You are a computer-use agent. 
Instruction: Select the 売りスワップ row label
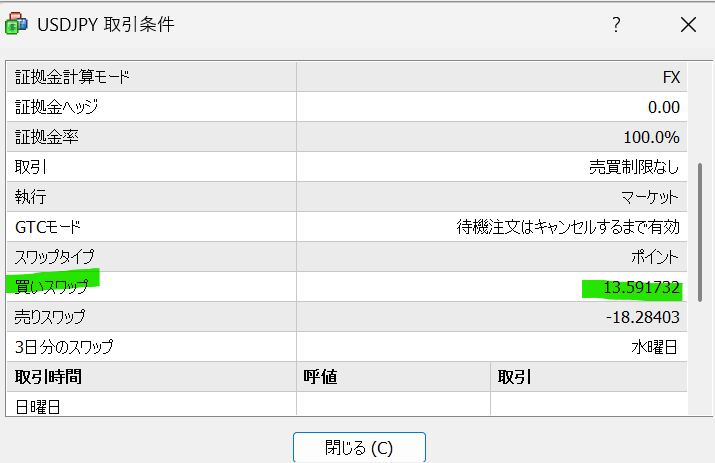(50, 317)
